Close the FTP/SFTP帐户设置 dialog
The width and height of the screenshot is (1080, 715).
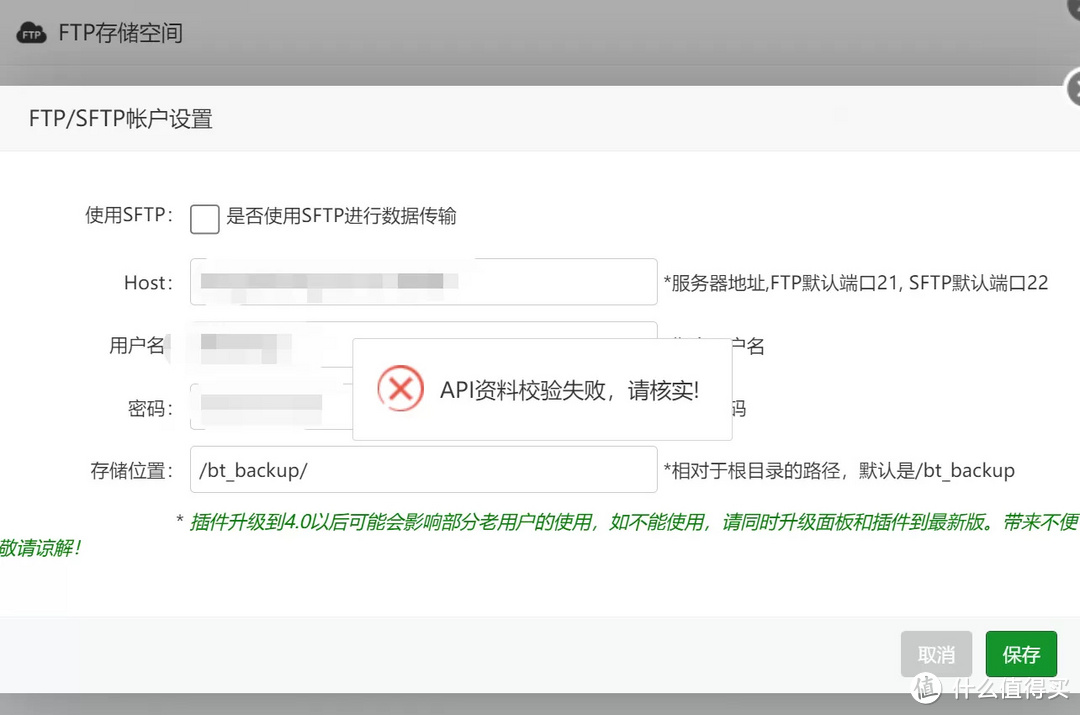pyautogui.click(x=1073, y=89)
